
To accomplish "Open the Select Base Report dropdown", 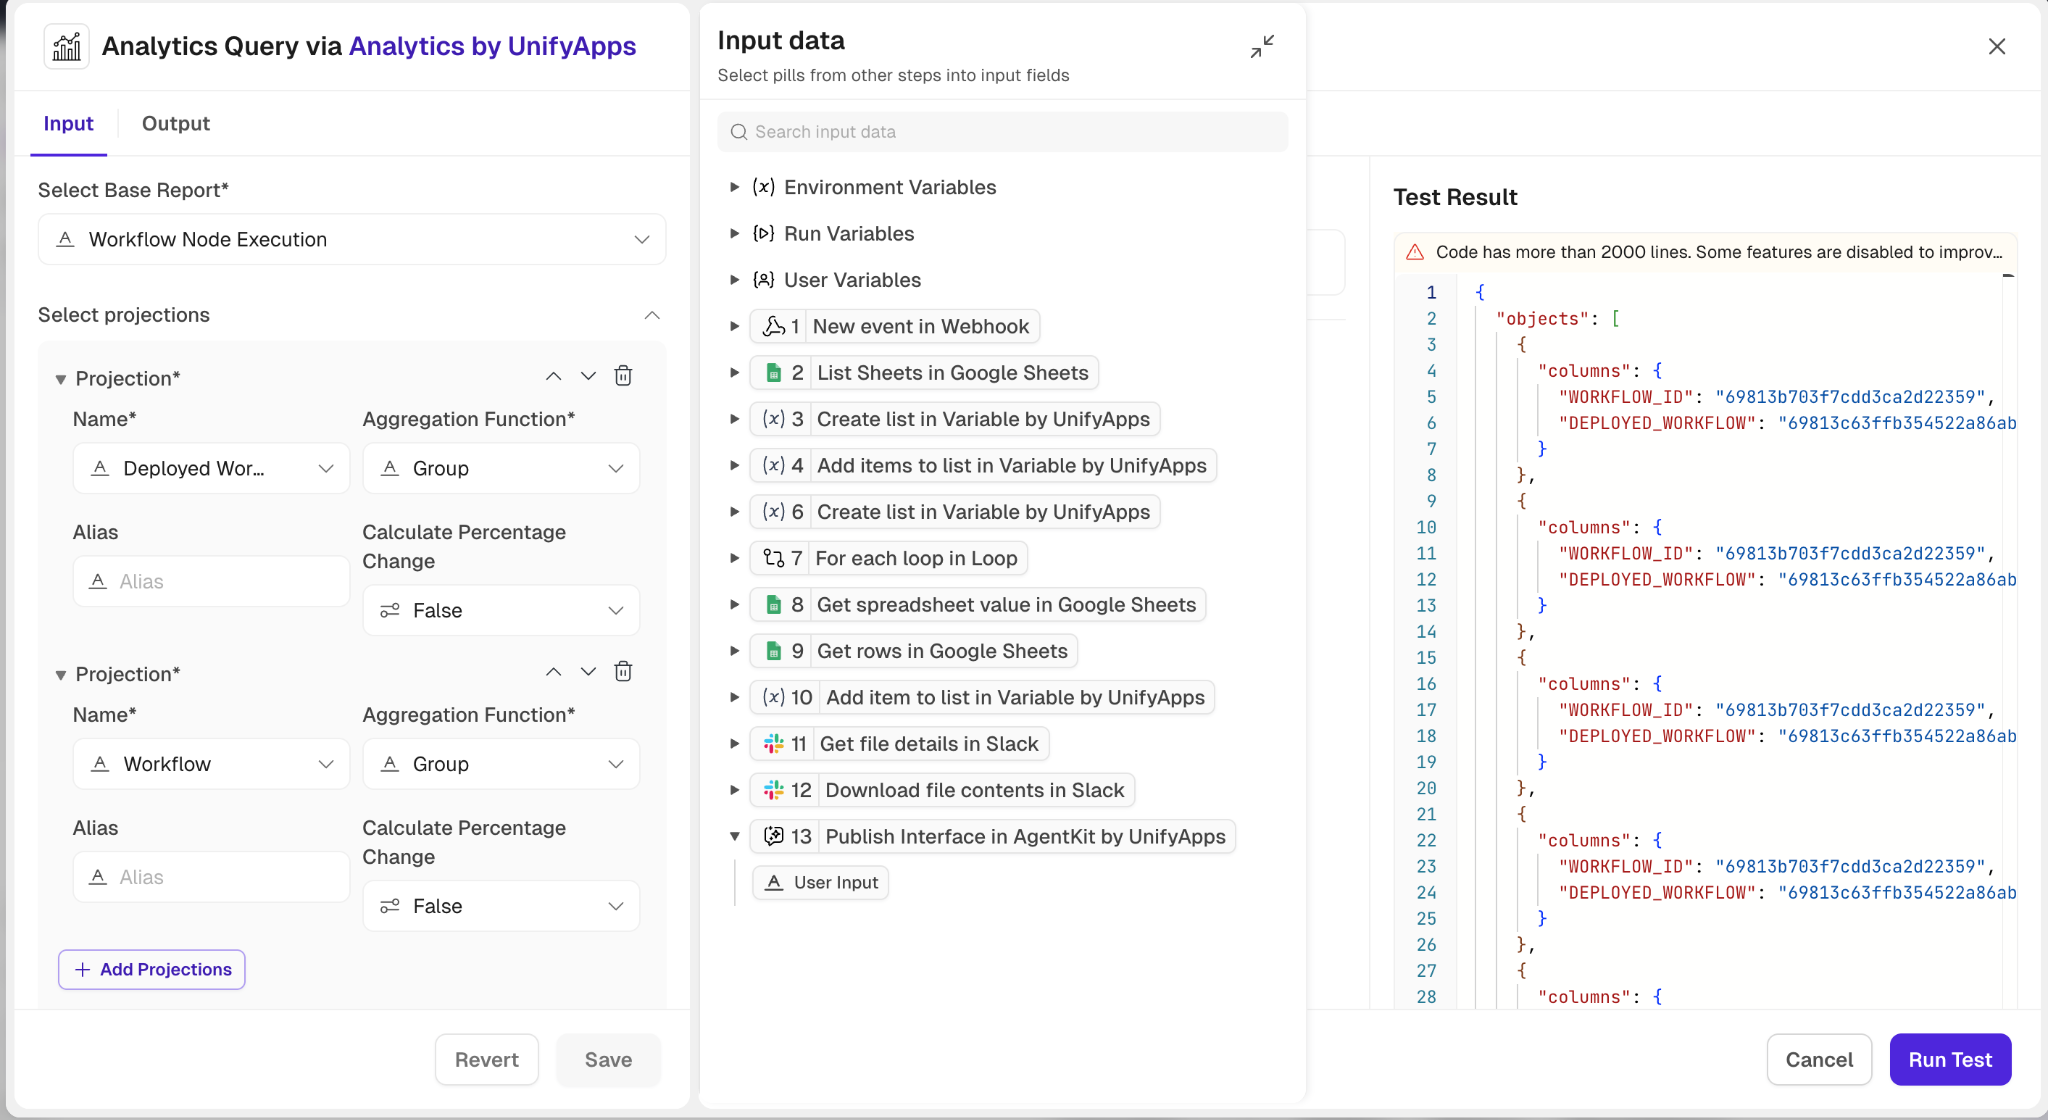I will 352,240.
